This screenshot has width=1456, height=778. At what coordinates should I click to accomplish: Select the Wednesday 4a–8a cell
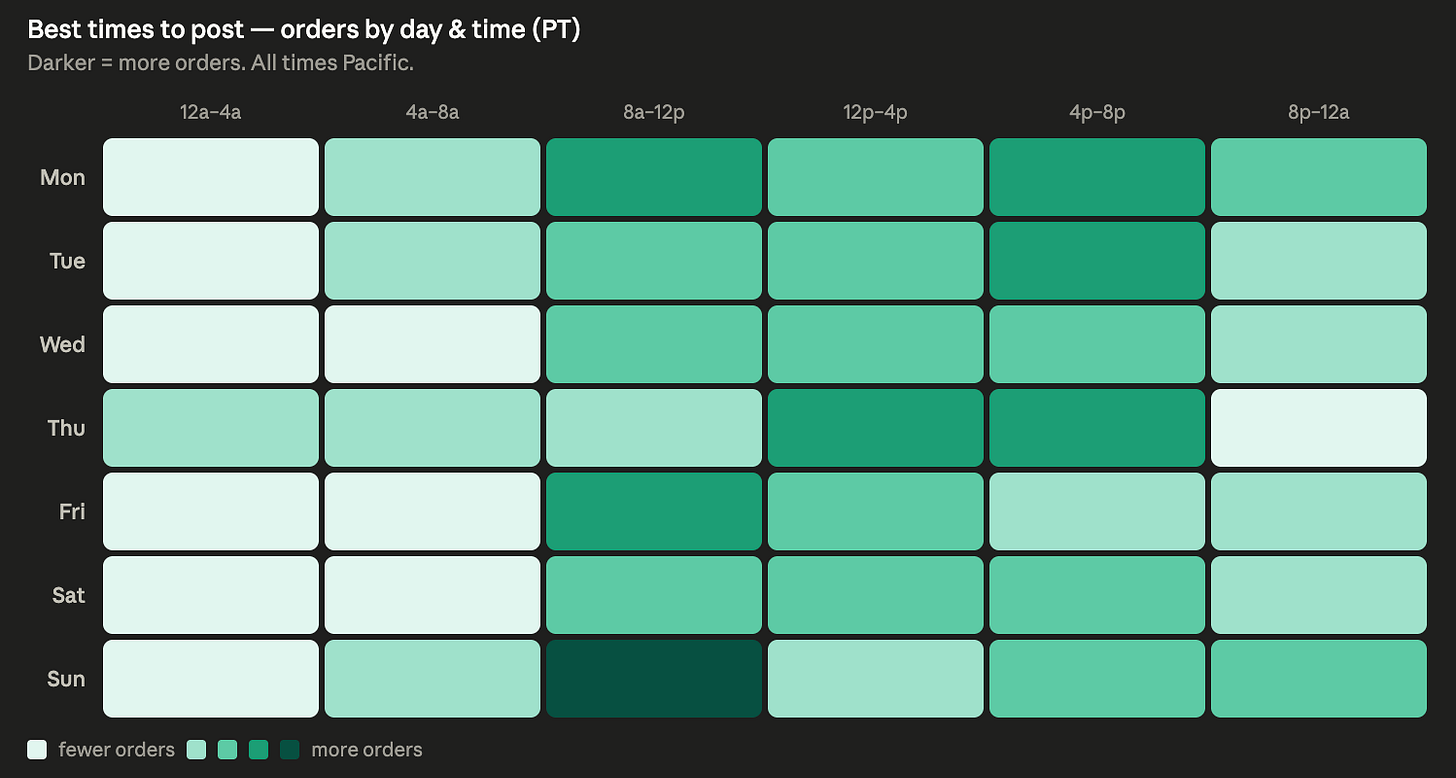pos(433,345)
